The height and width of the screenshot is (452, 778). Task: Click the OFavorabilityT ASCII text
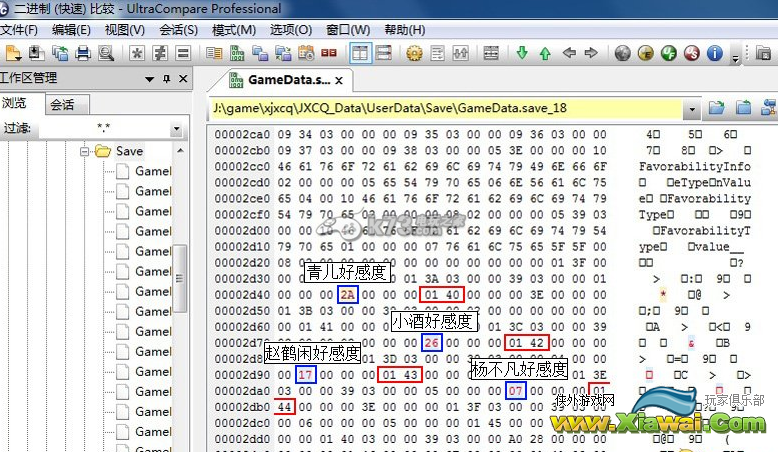[701, 231]
